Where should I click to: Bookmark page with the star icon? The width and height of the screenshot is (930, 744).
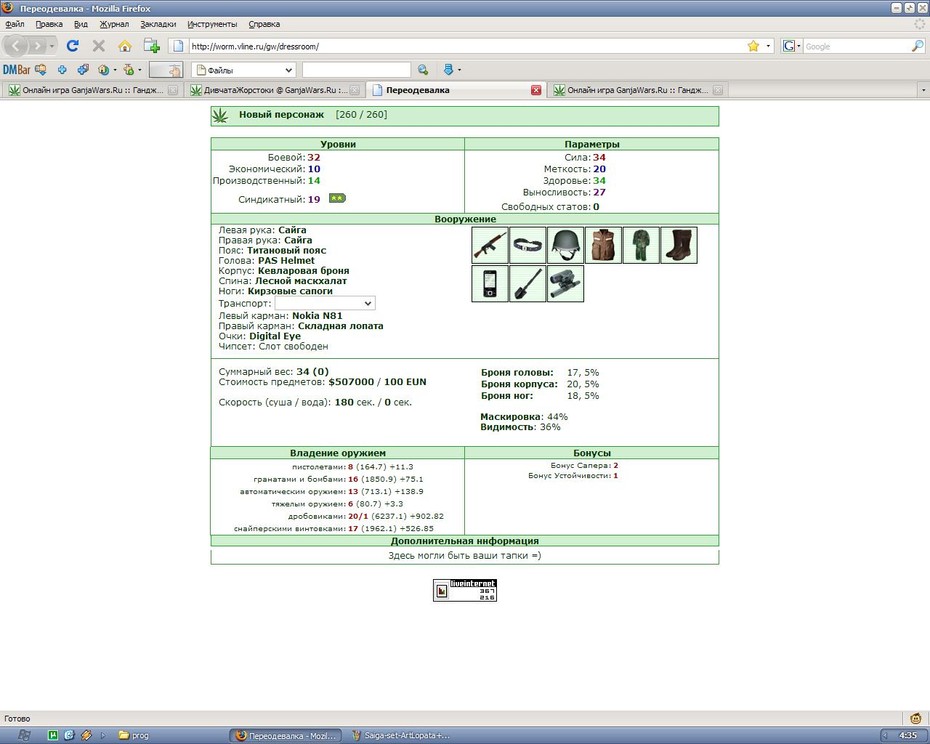(753, 46)
